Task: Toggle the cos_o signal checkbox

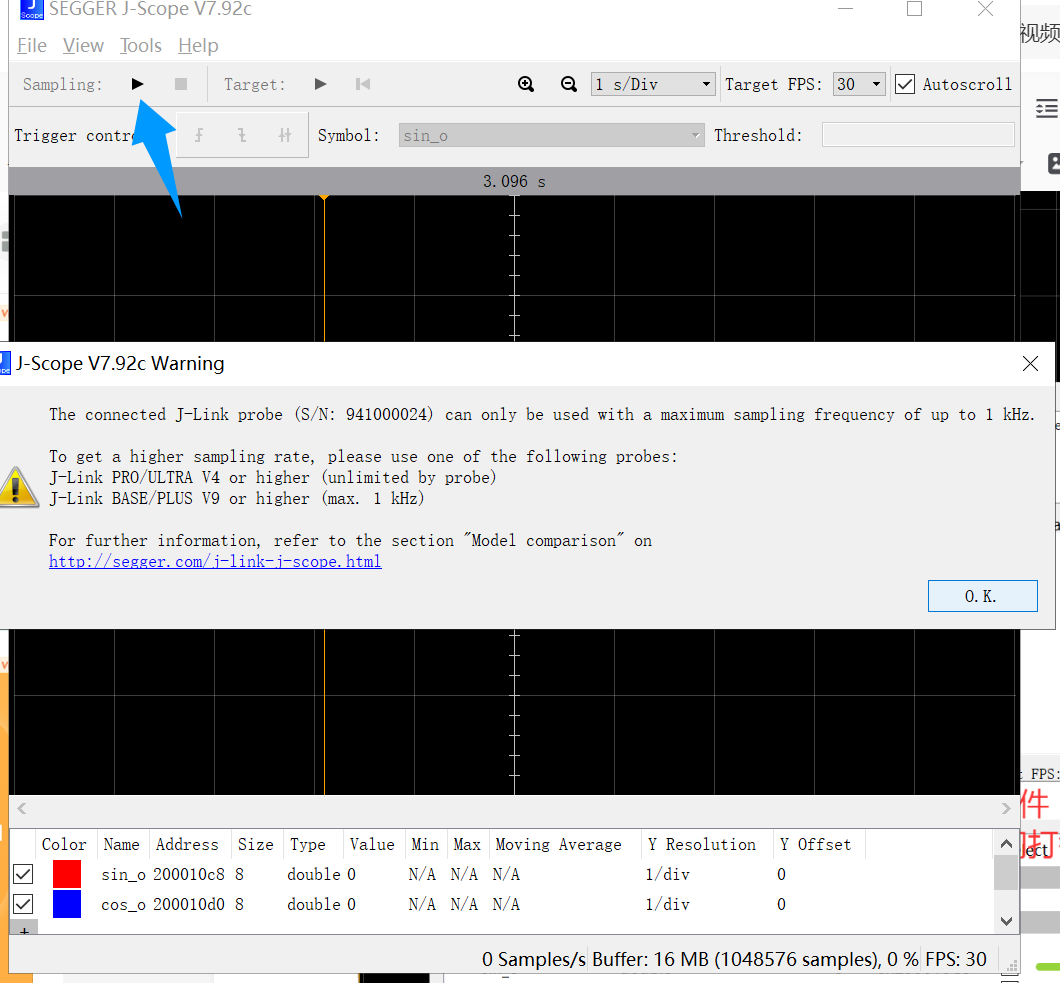Action: coord(23,904)
